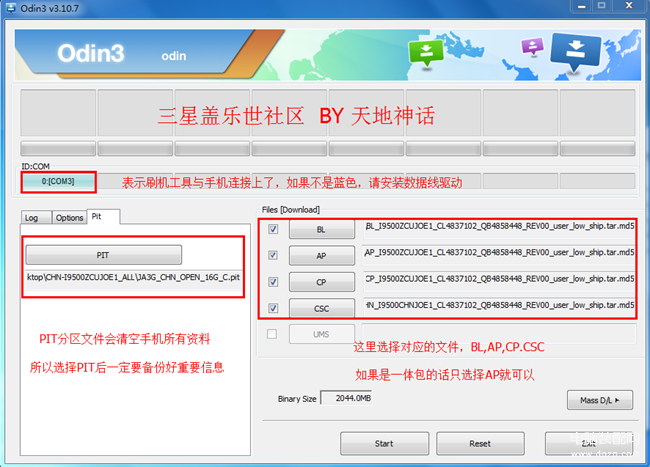Viewport: 650px width, 467px height.
Task: Toggle the CSC file checkbox
Action: tap(273, 308)
